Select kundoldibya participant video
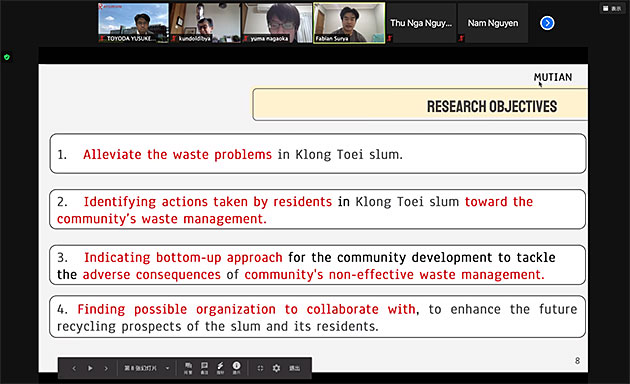This screenshot has height=384, width=630. (x=205, y=23)
